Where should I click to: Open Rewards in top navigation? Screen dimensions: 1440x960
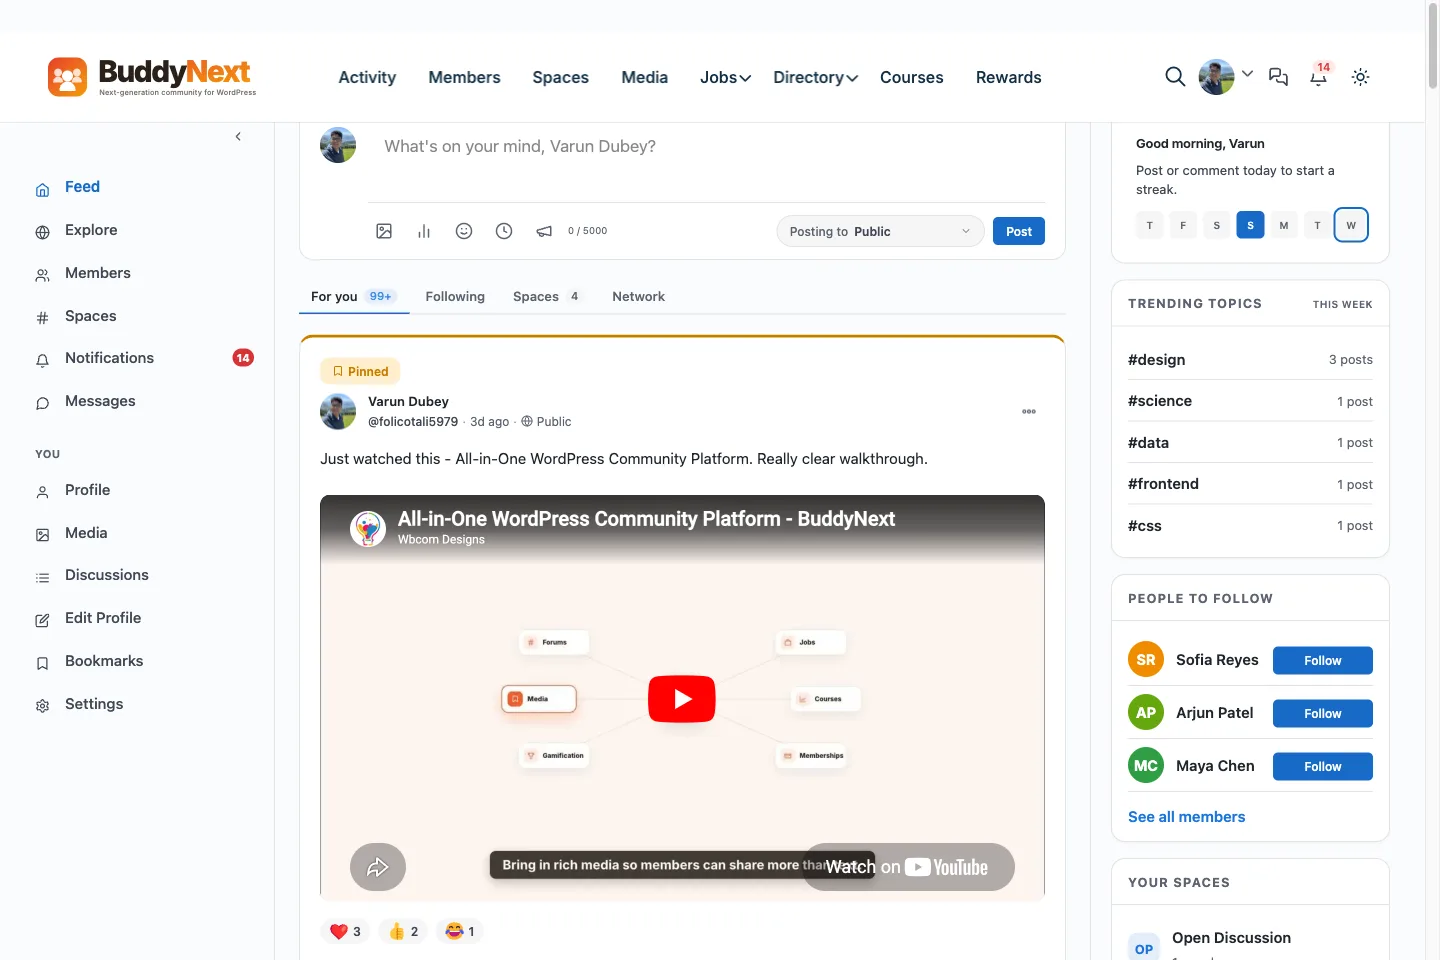click(x=1008, y=77)
